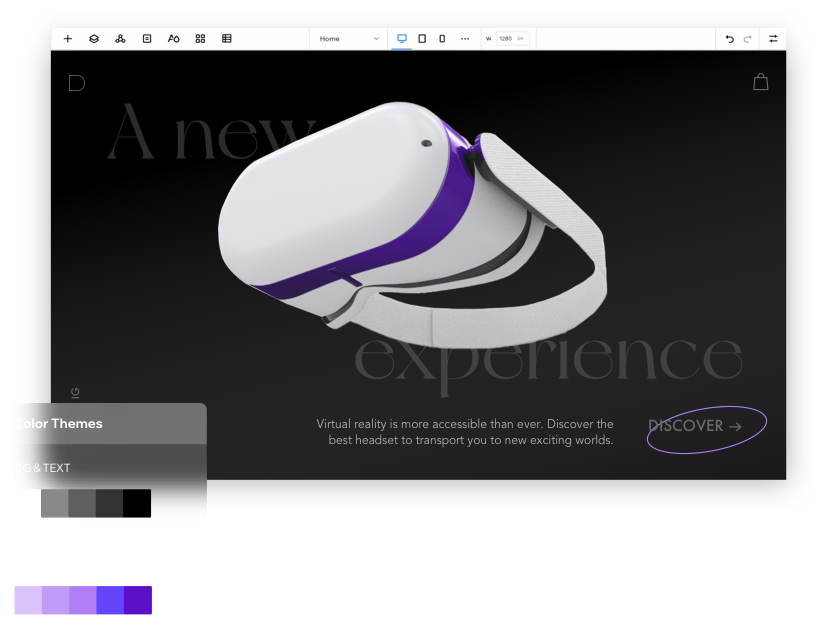Undo the last action

coord(730,39)
